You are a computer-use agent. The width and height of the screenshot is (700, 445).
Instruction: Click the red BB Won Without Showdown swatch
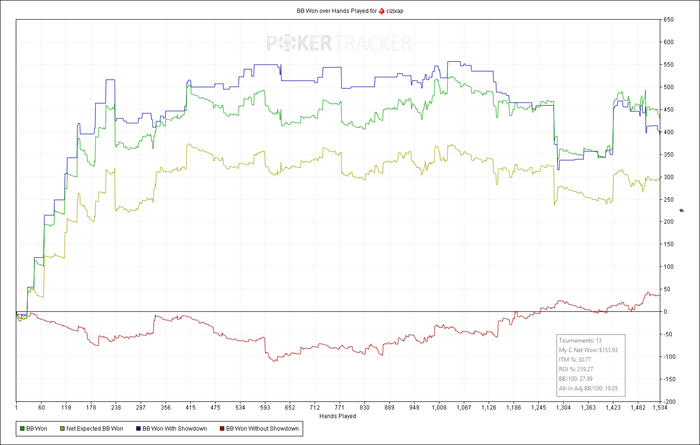pos(222,428)
